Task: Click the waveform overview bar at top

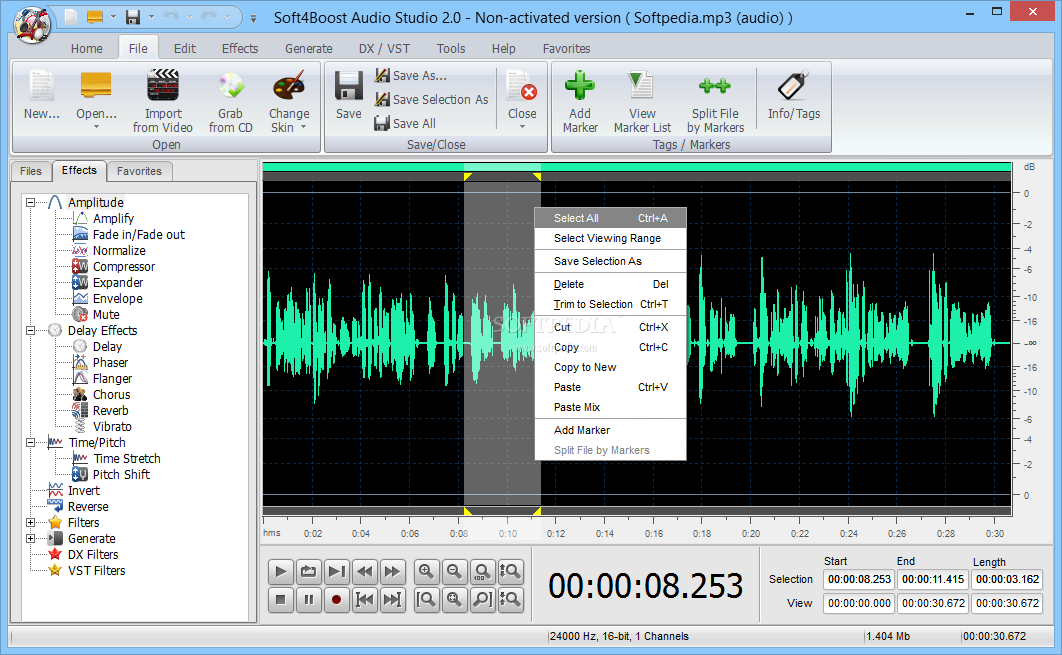Action: click(637, 167)
